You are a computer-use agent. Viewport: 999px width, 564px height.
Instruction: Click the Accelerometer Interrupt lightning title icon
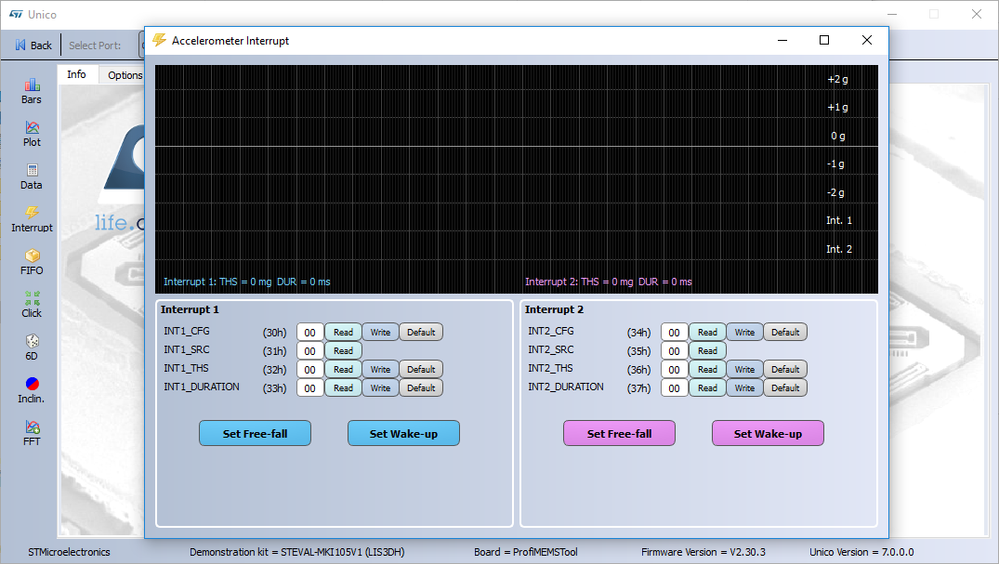[x=159, y=40]
